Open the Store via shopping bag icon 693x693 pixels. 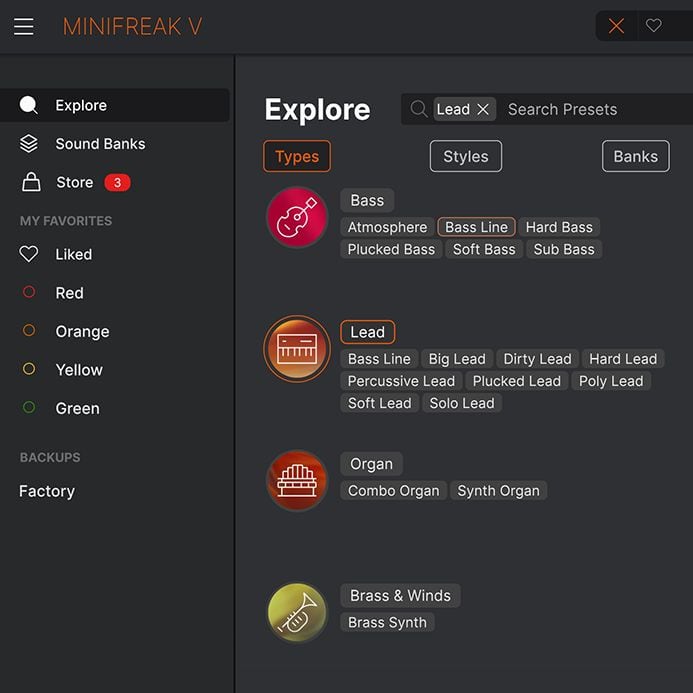point(31,182)
